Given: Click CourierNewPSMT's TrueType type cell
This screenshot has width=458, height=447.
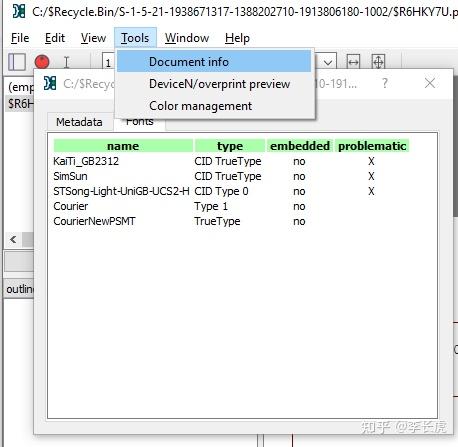Looking at the screenshot, I should click(217, 221).
